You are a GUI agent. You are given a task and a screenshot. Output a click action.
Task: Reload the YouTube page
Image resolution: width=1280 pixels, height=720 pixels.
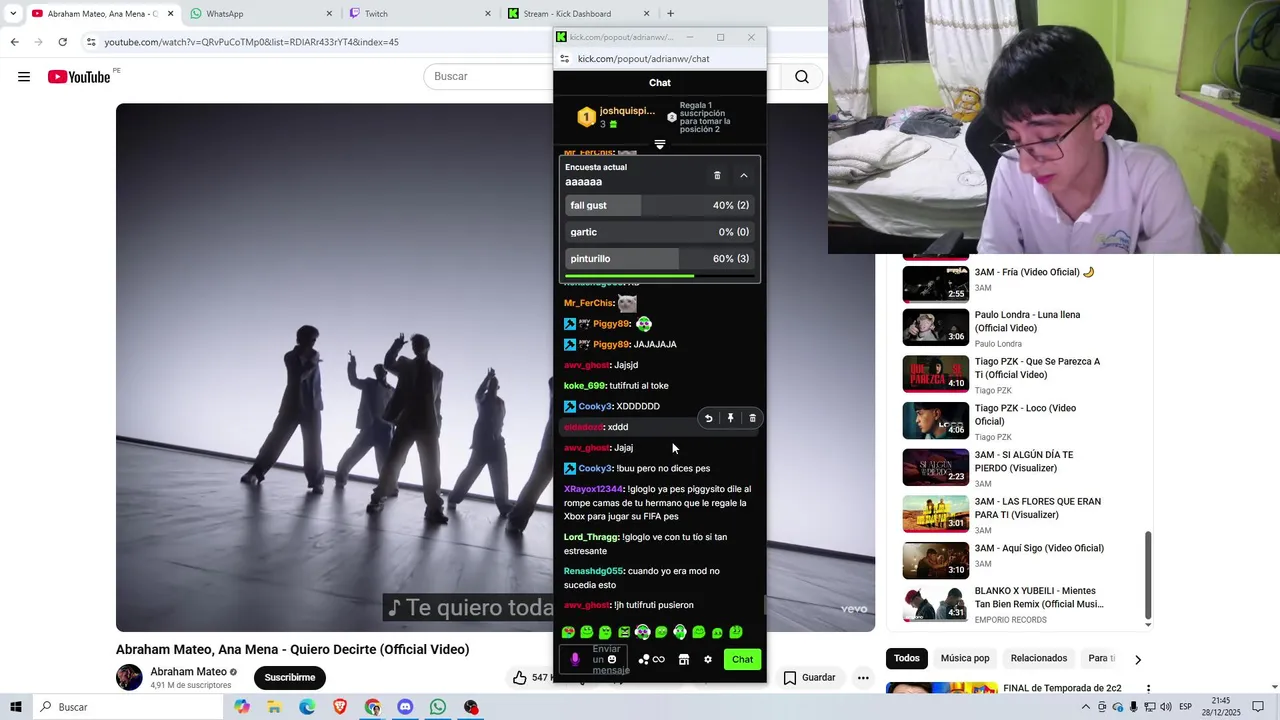(x=62, y=42)
